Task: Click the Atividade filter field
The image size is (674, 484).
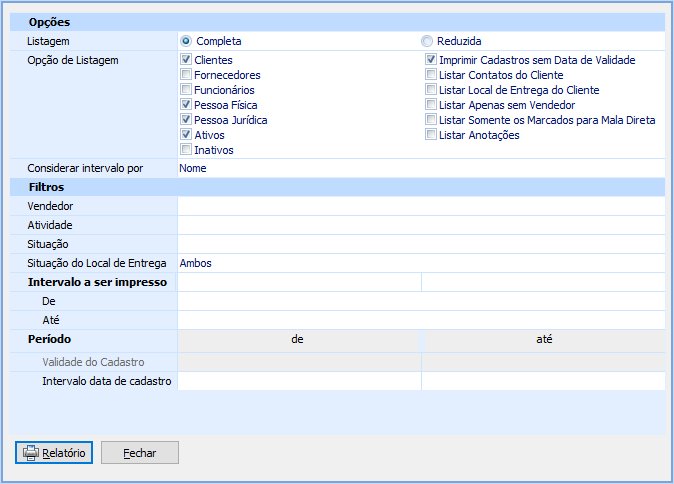Action: pyautogui.click(x=421, y=225)
